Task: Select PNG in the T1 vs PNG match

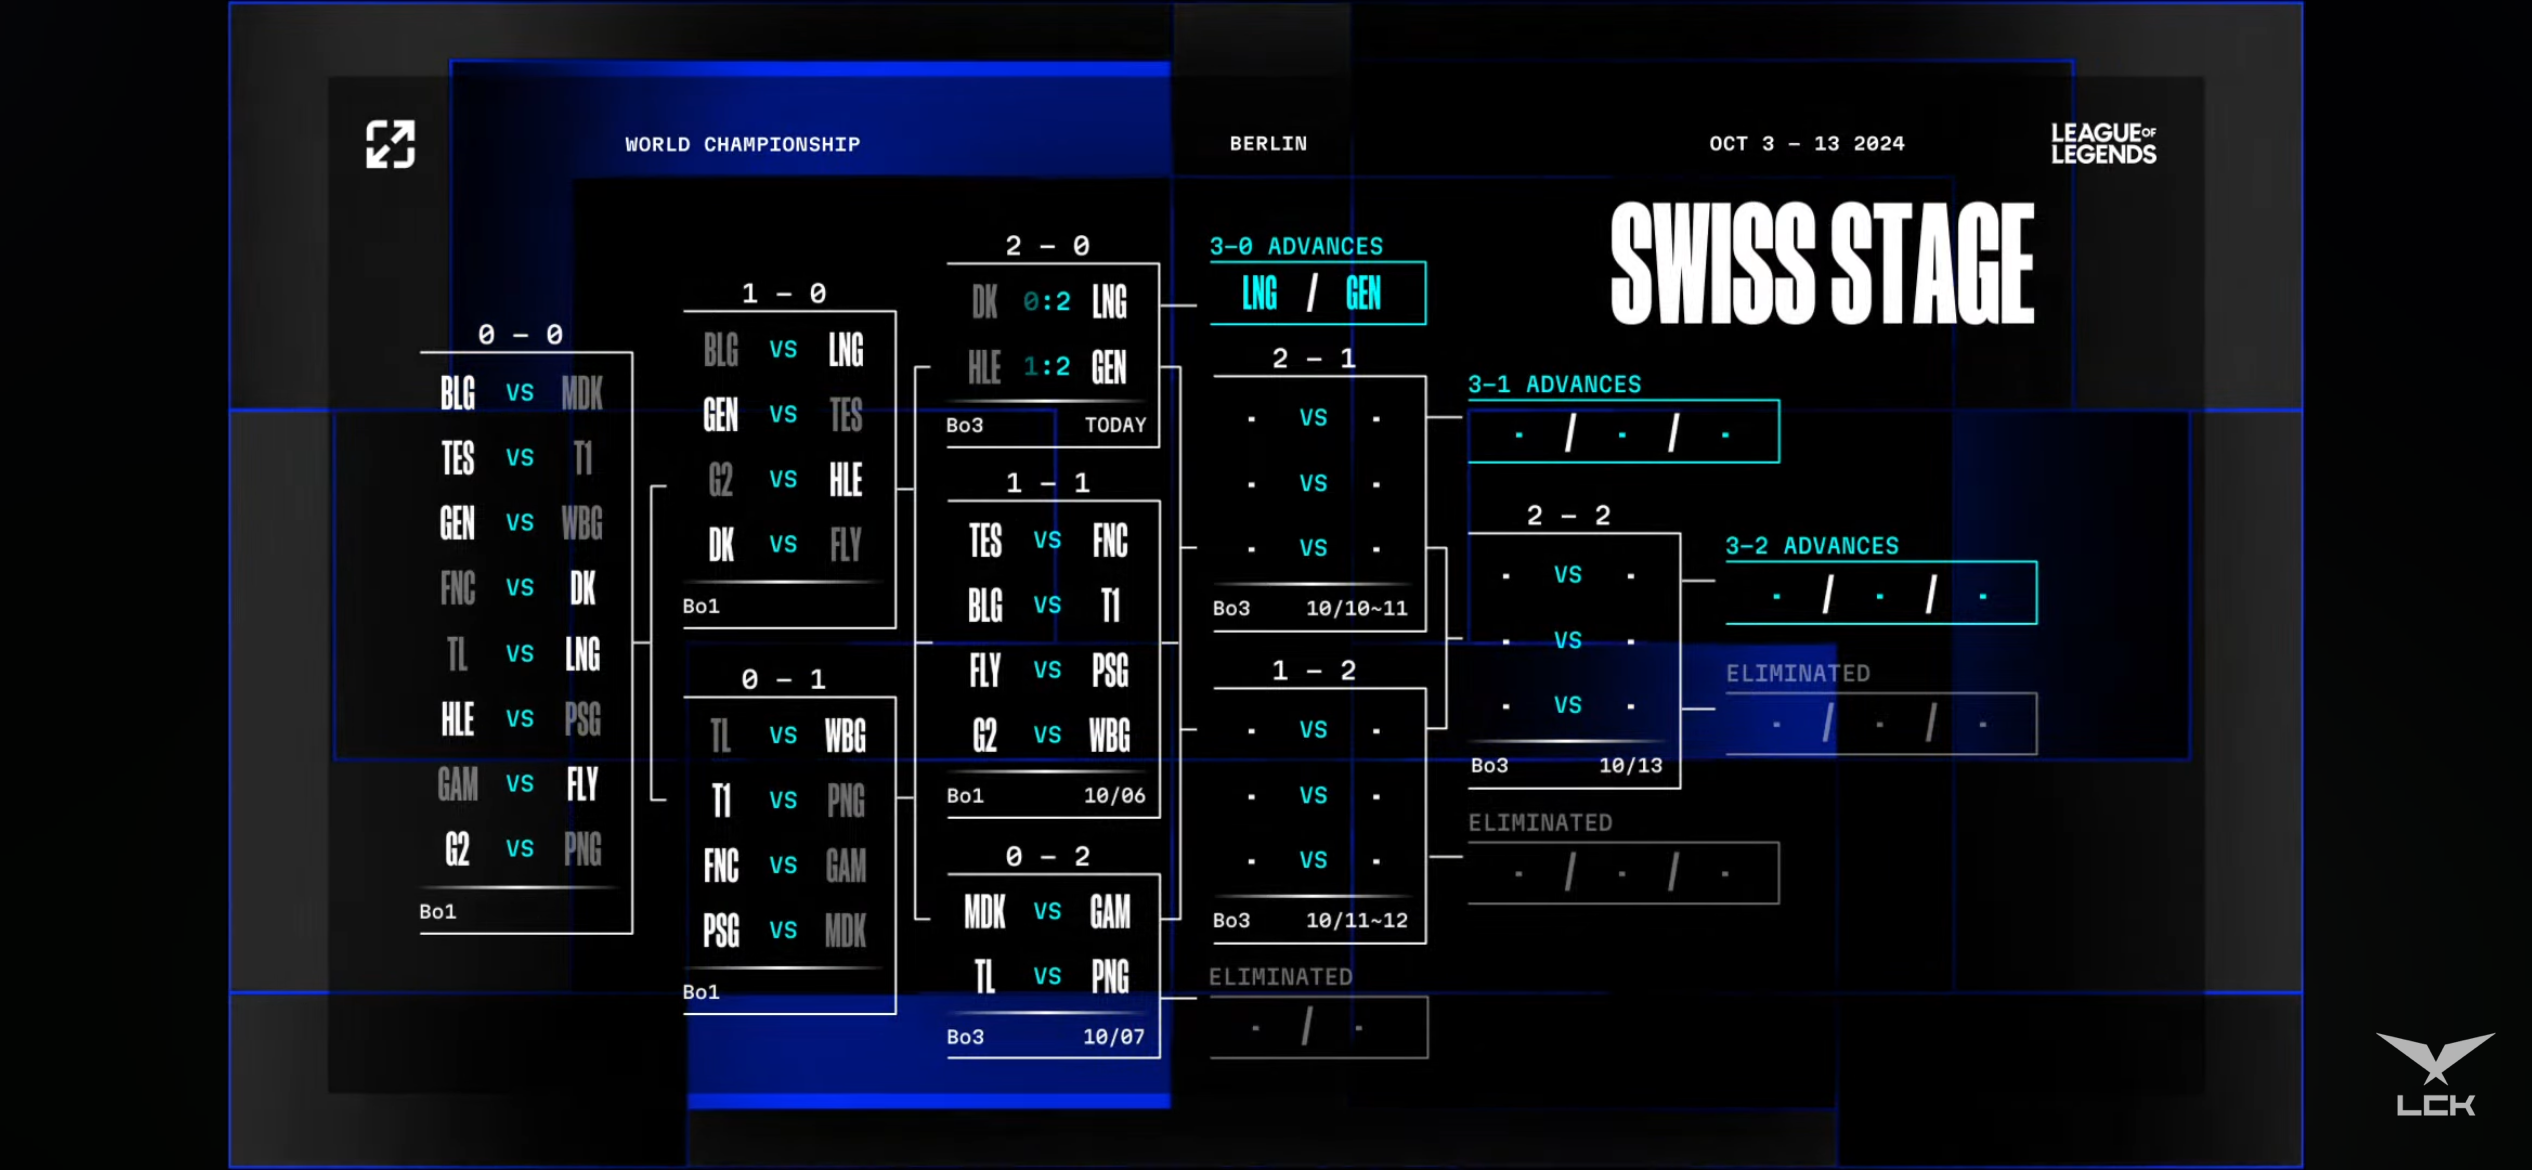Action: click(x=846, y=801)
